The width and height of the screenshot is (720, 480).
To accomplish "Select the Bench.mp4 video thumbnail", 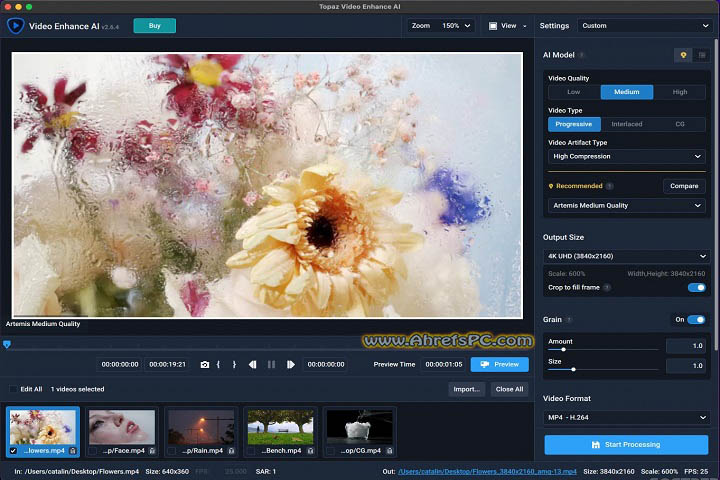I will pos(281,427).
